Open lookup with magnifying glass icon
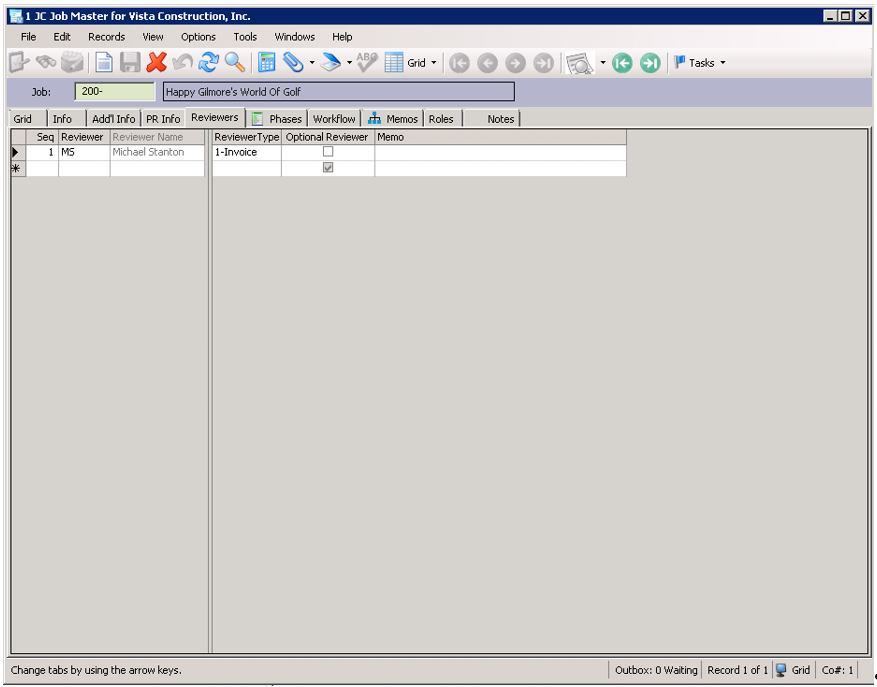 [x=235, y=63]
